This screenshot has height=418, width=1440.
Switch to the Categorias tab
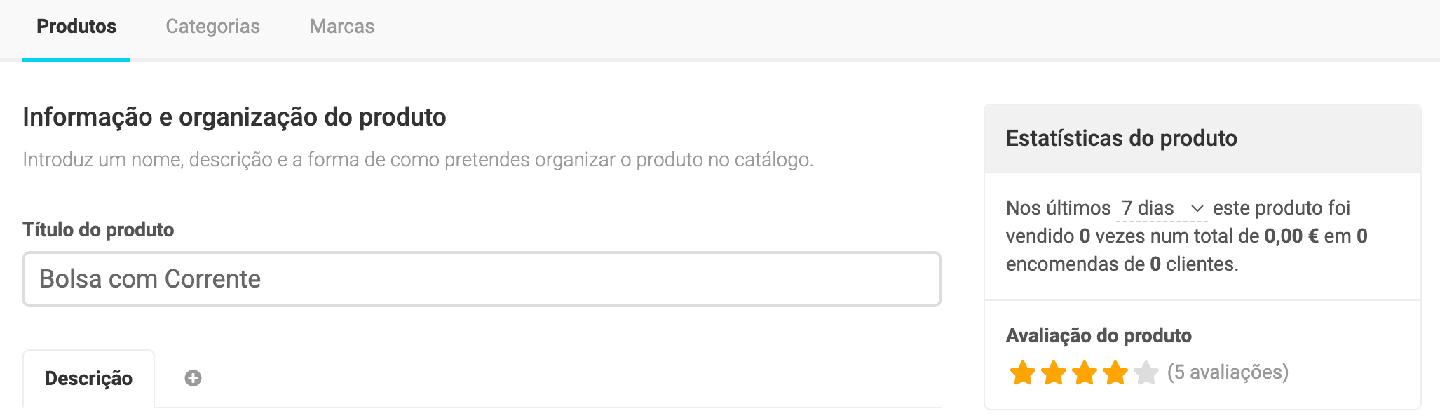(x=212, y=27)
